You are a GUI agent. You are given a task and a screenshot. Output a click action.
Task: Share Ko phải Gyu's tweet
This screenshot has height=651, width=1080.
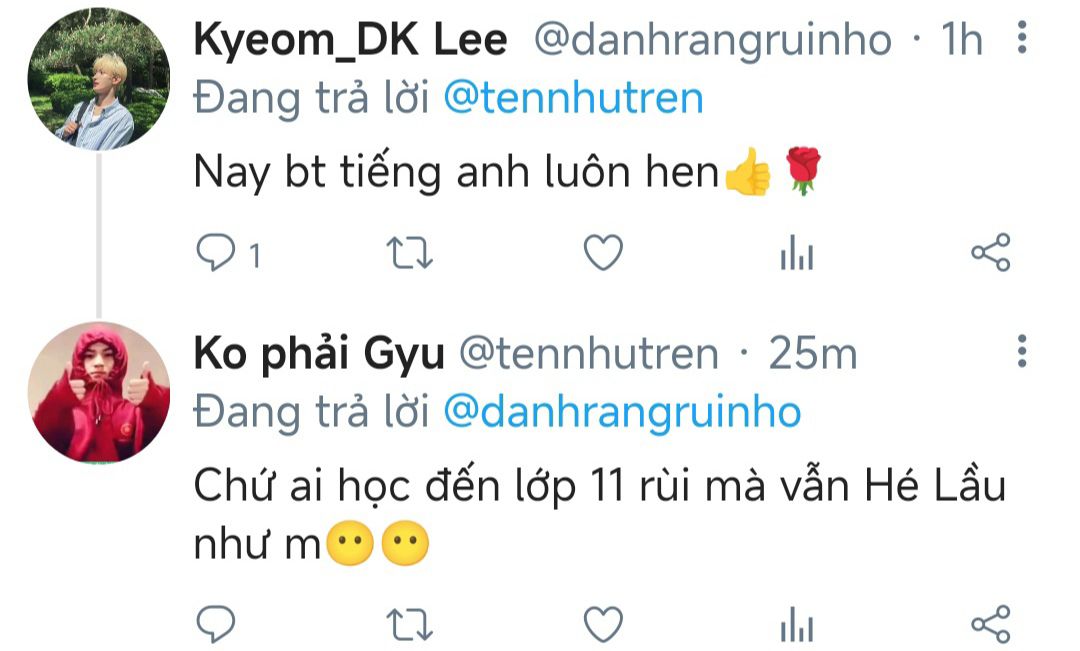point(990,624)
